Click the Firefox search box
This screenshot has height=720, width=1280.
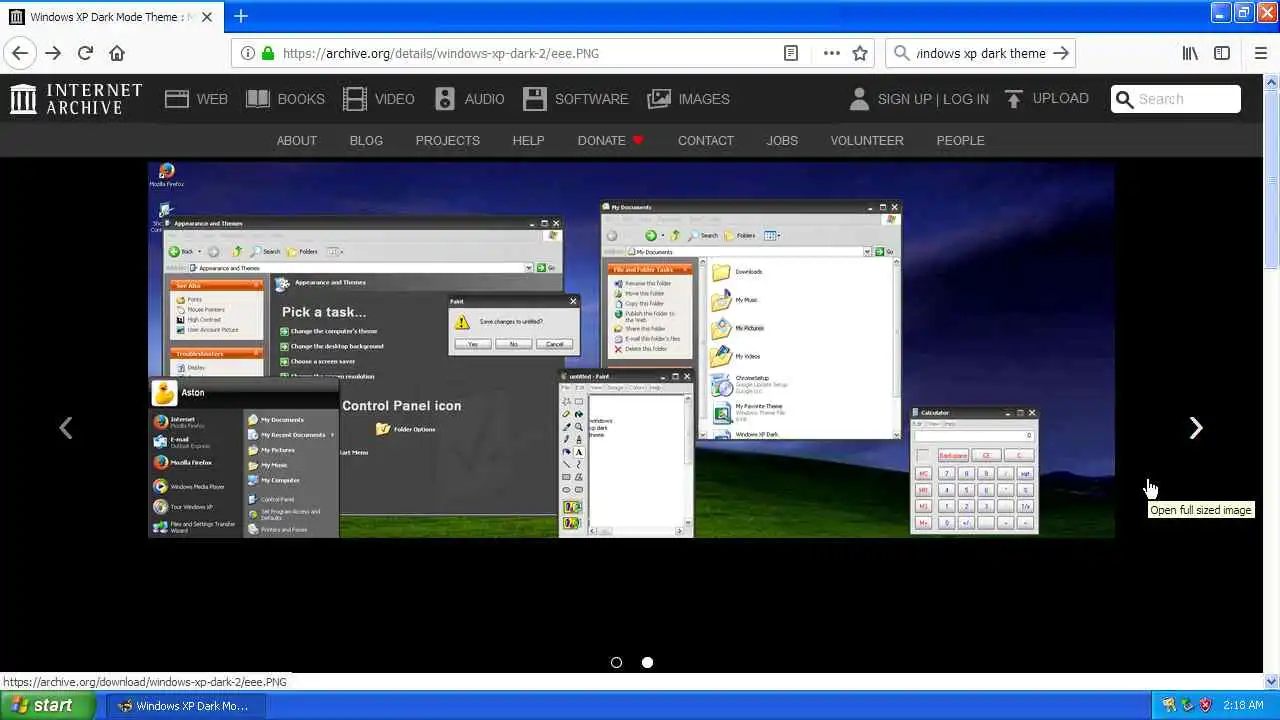pos(980,53)
